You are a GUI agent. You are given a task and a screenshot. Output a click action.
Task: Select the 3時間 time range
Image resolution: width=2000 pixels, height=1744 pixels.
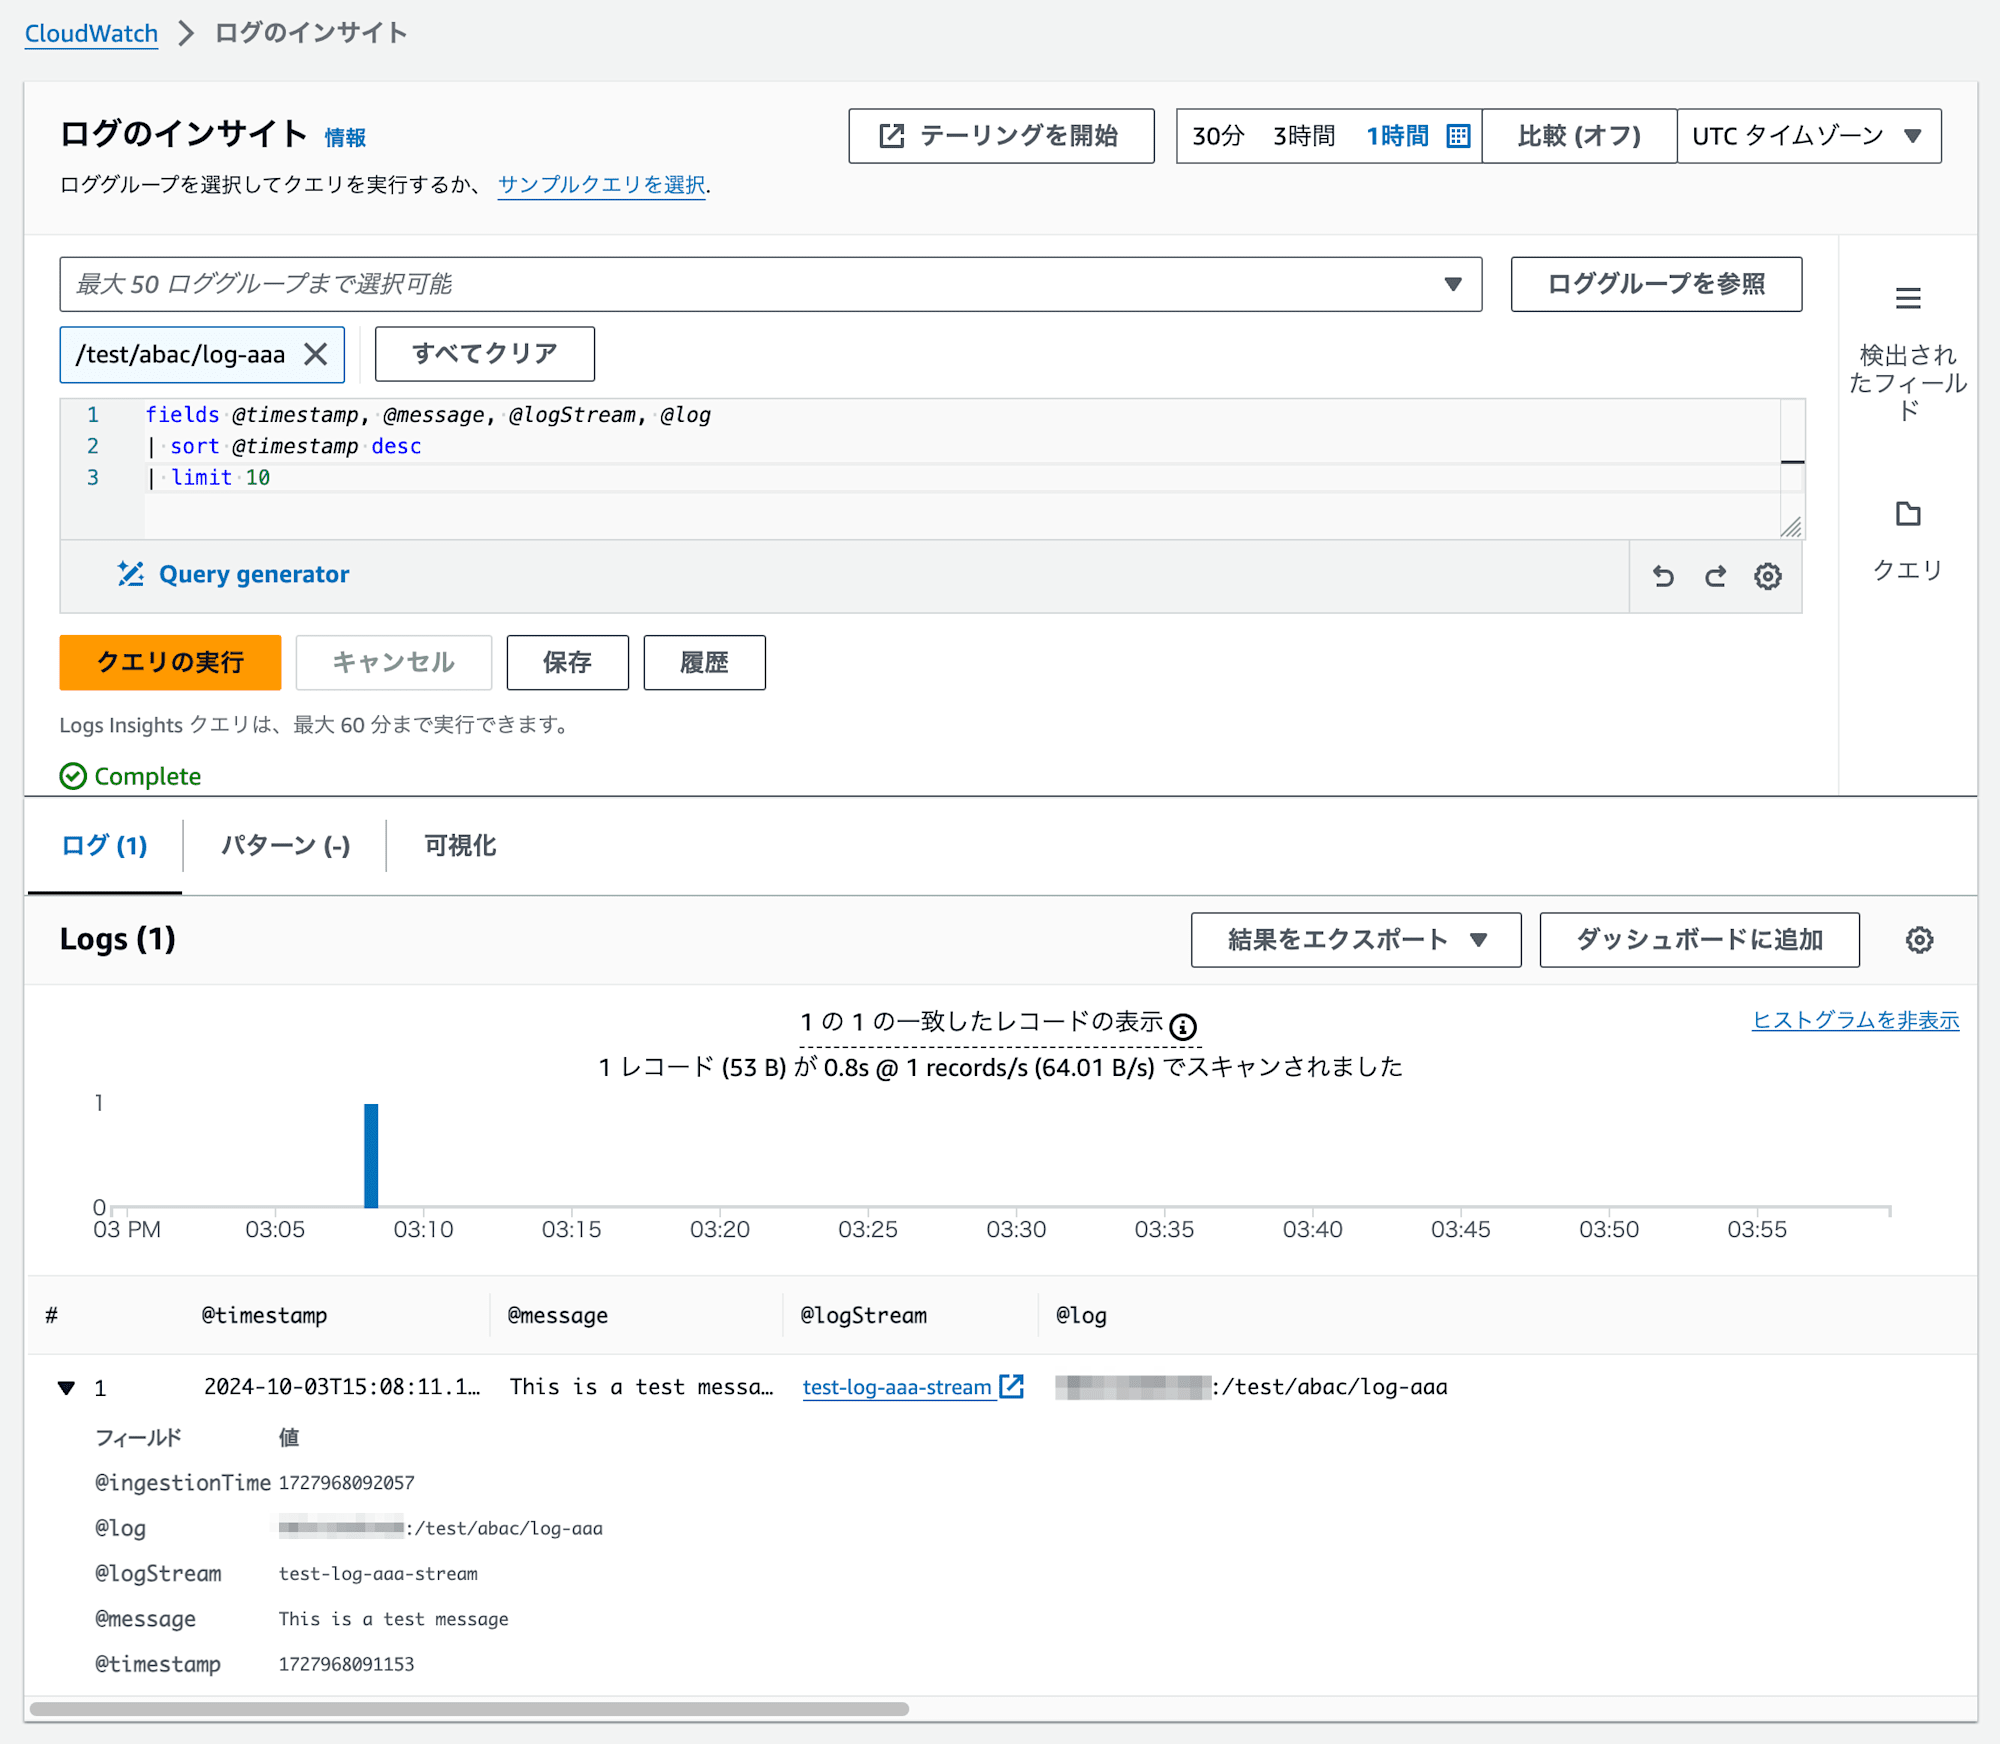[1304, 136]
